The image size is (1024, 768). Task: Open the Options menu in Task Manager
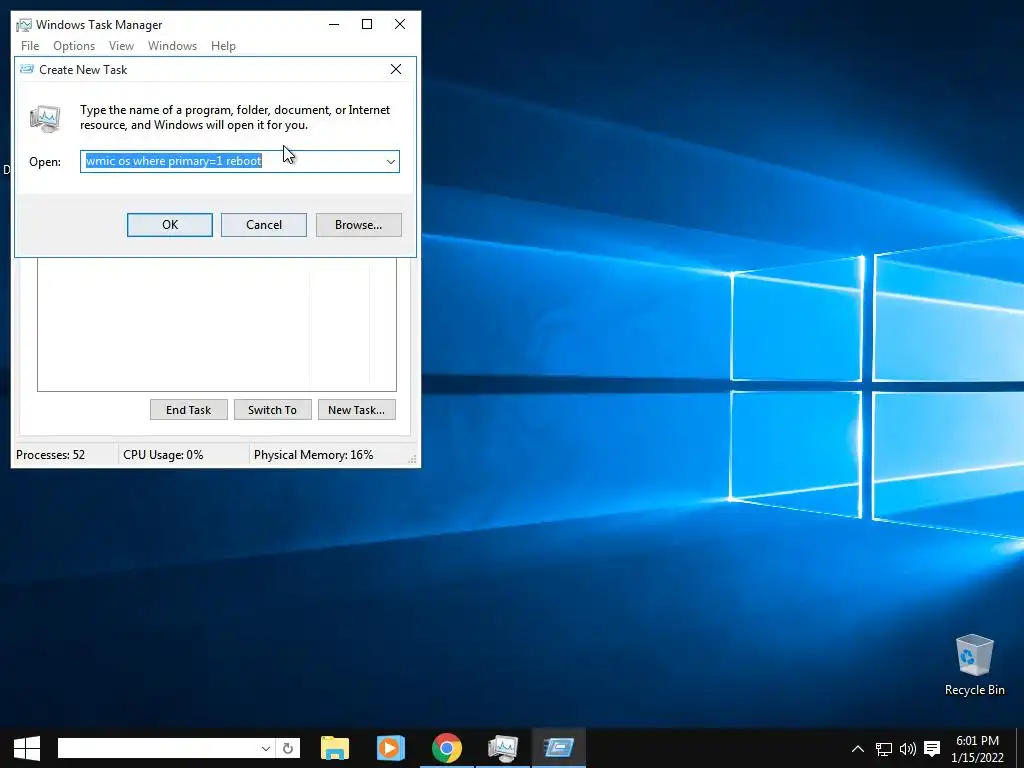pyautogui.click(x=74, y=46)
